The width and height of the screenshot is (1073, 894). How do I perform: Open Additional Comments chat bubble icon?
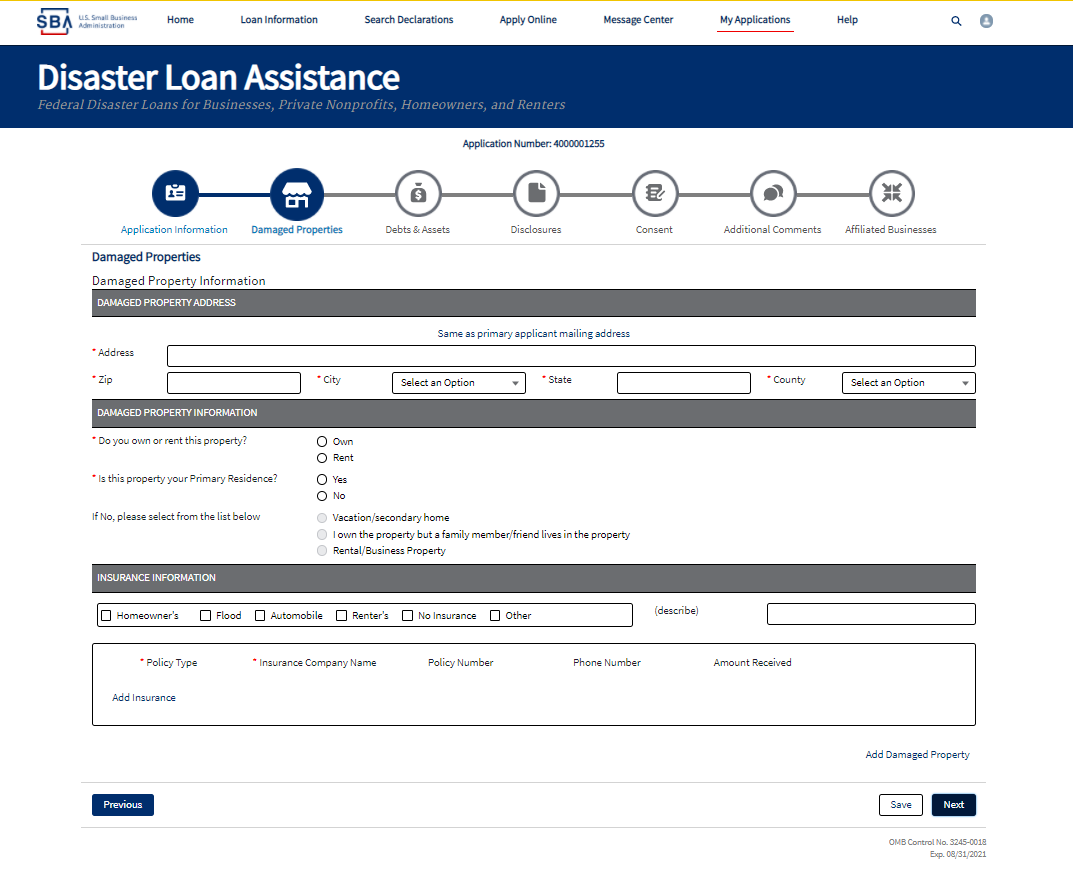pos(773,193)
